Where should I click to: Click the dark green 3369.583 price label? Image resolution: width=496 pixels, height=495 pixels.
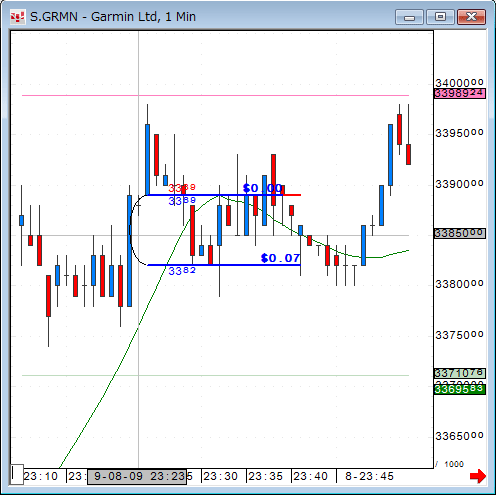click(x=460, y=389)
